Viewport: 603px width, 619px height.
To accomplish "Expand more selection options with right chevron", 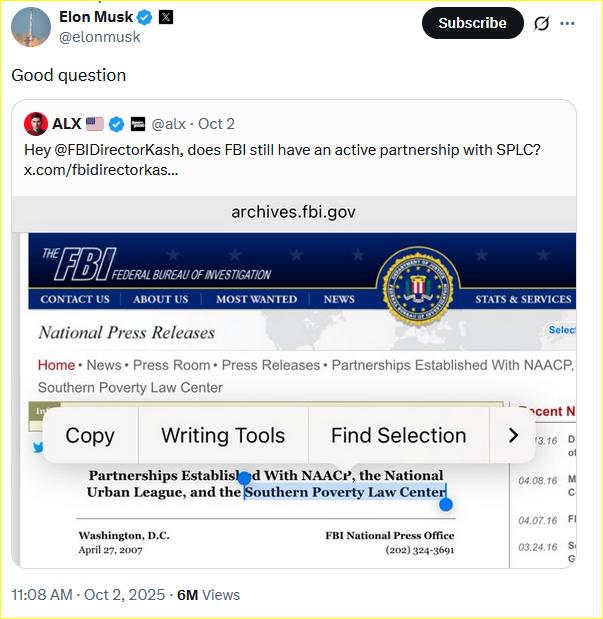I will point(513,435).
